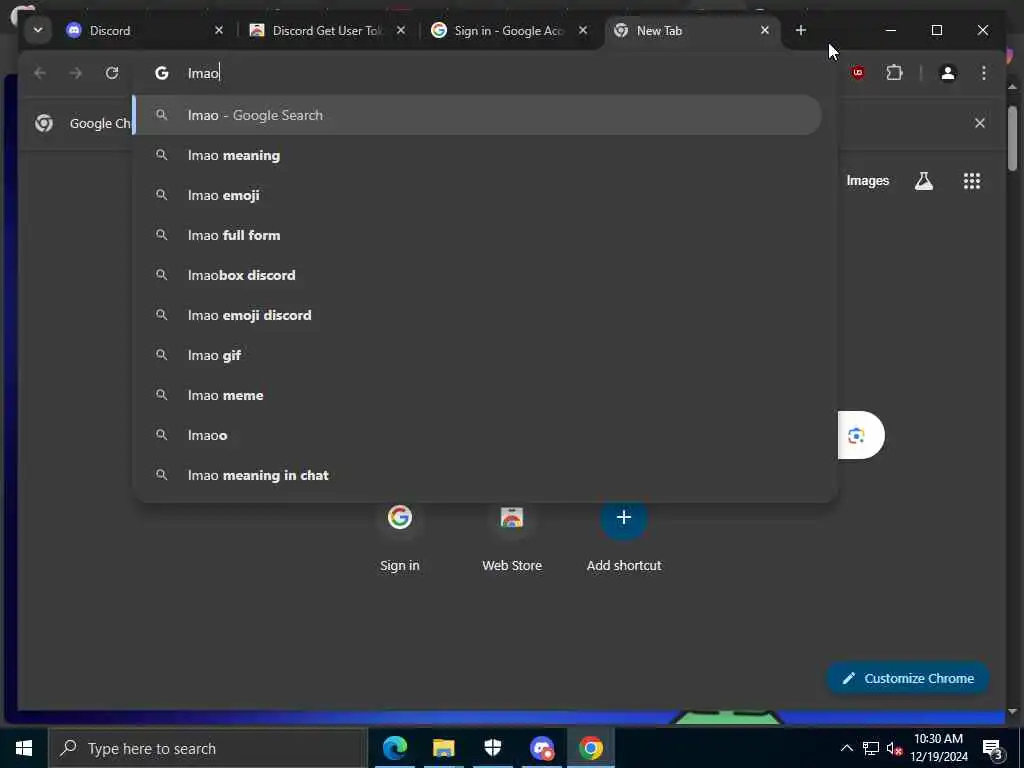Go forward to next page

point(76,72)
